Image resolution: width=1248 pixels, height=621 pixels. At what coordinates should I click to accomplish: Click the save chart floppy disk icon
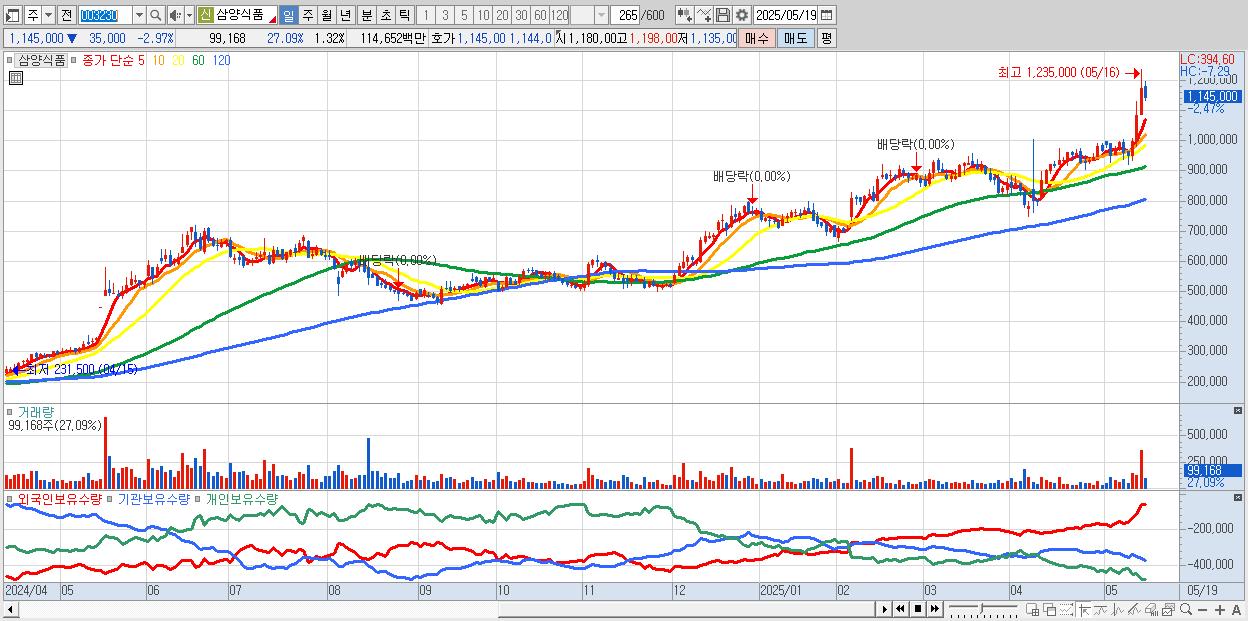(723, 15)
